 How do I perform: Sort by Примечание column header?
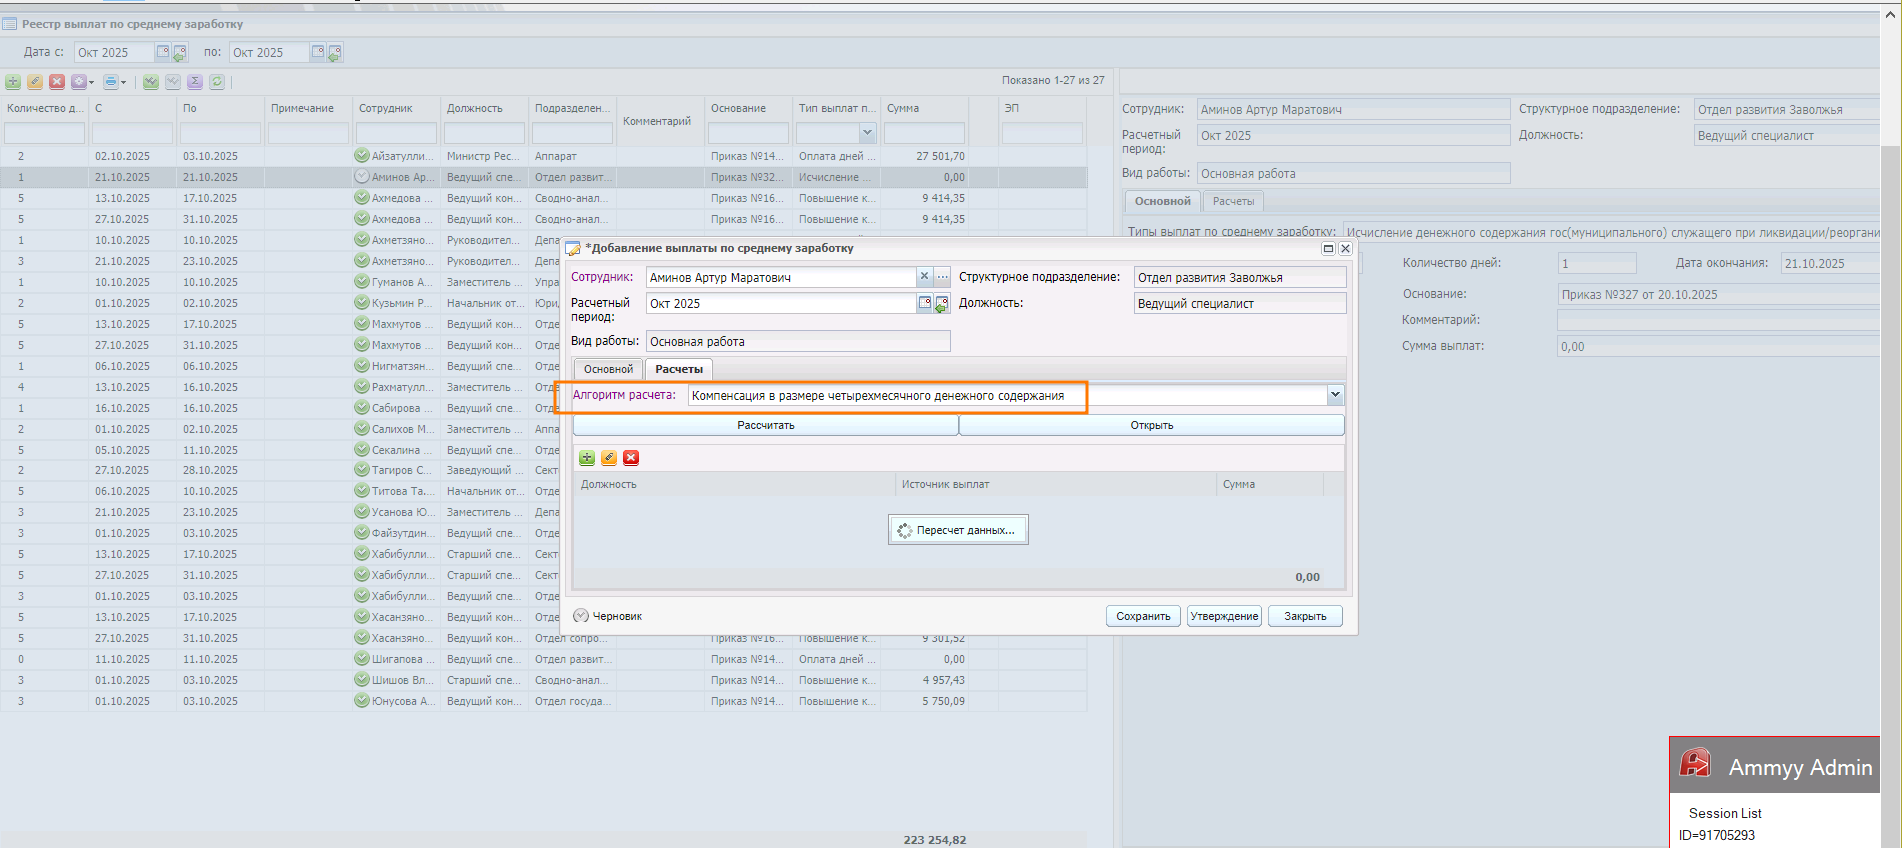[x=308, y=108]
